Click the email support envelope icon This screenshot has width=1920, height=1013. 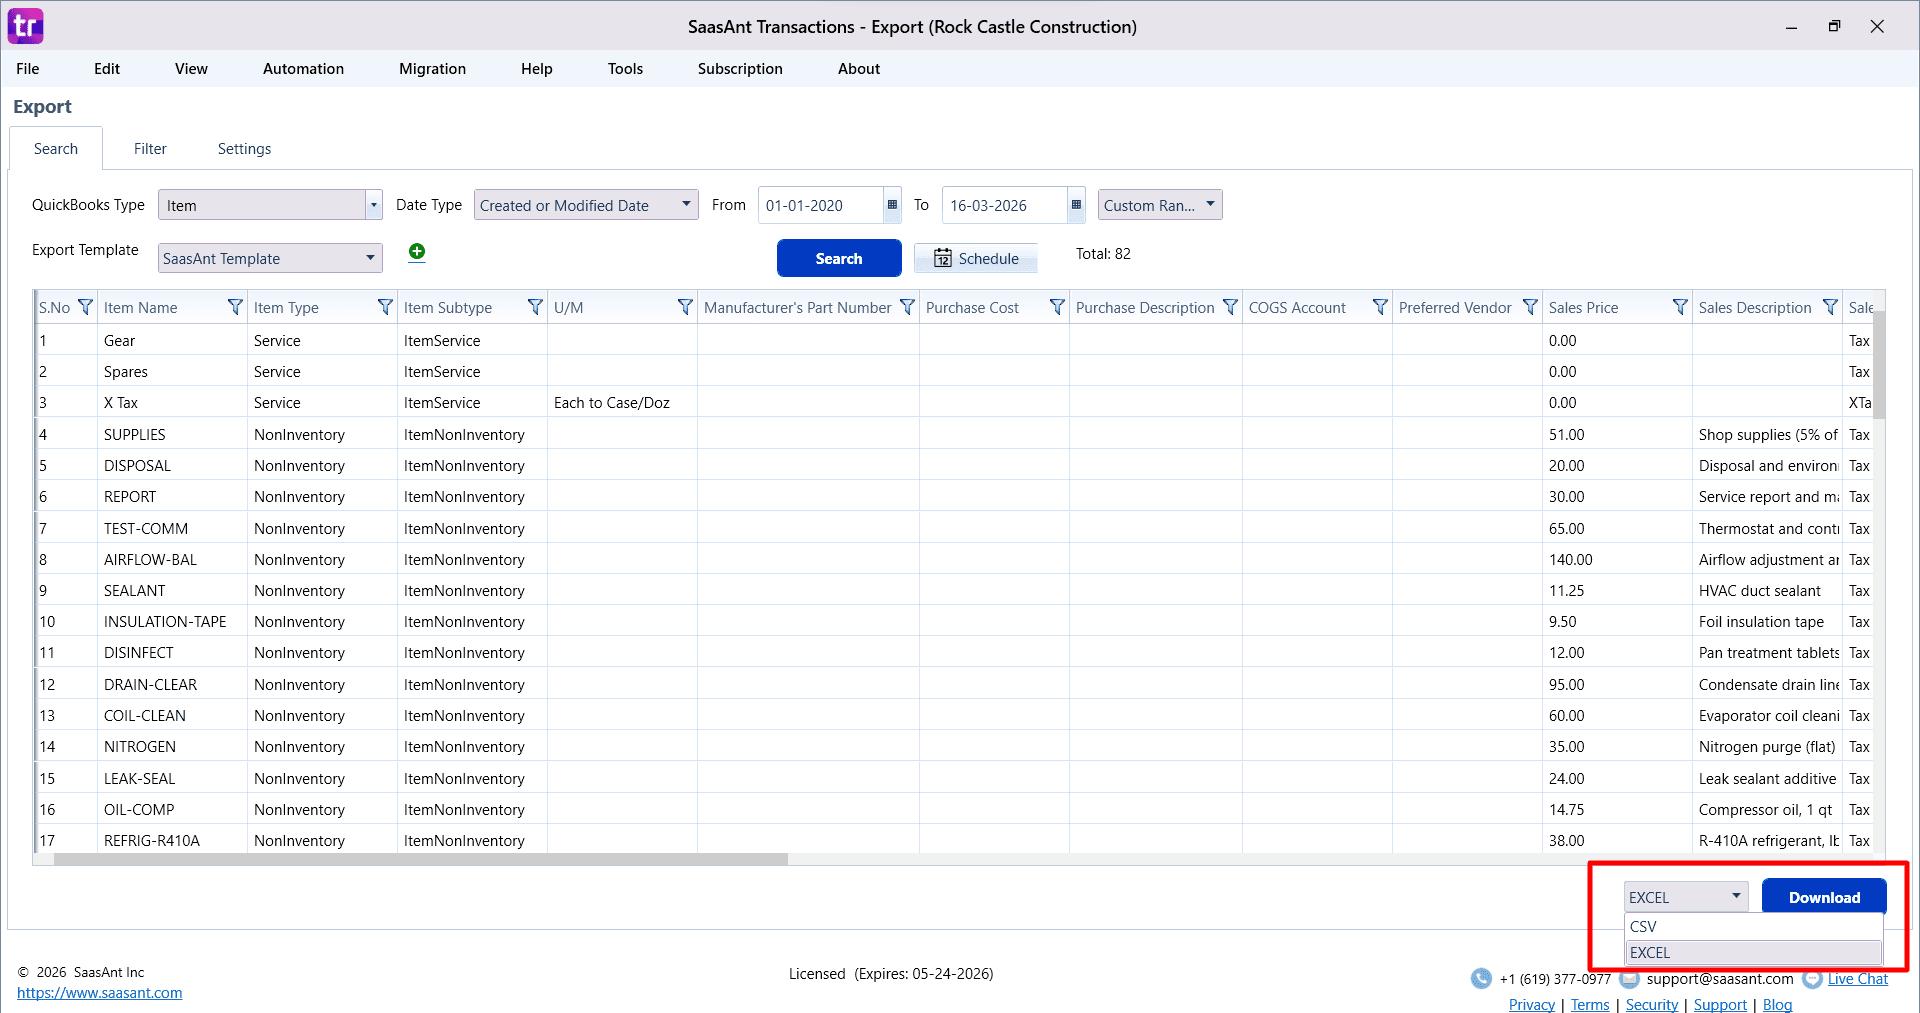point(1629,979)
